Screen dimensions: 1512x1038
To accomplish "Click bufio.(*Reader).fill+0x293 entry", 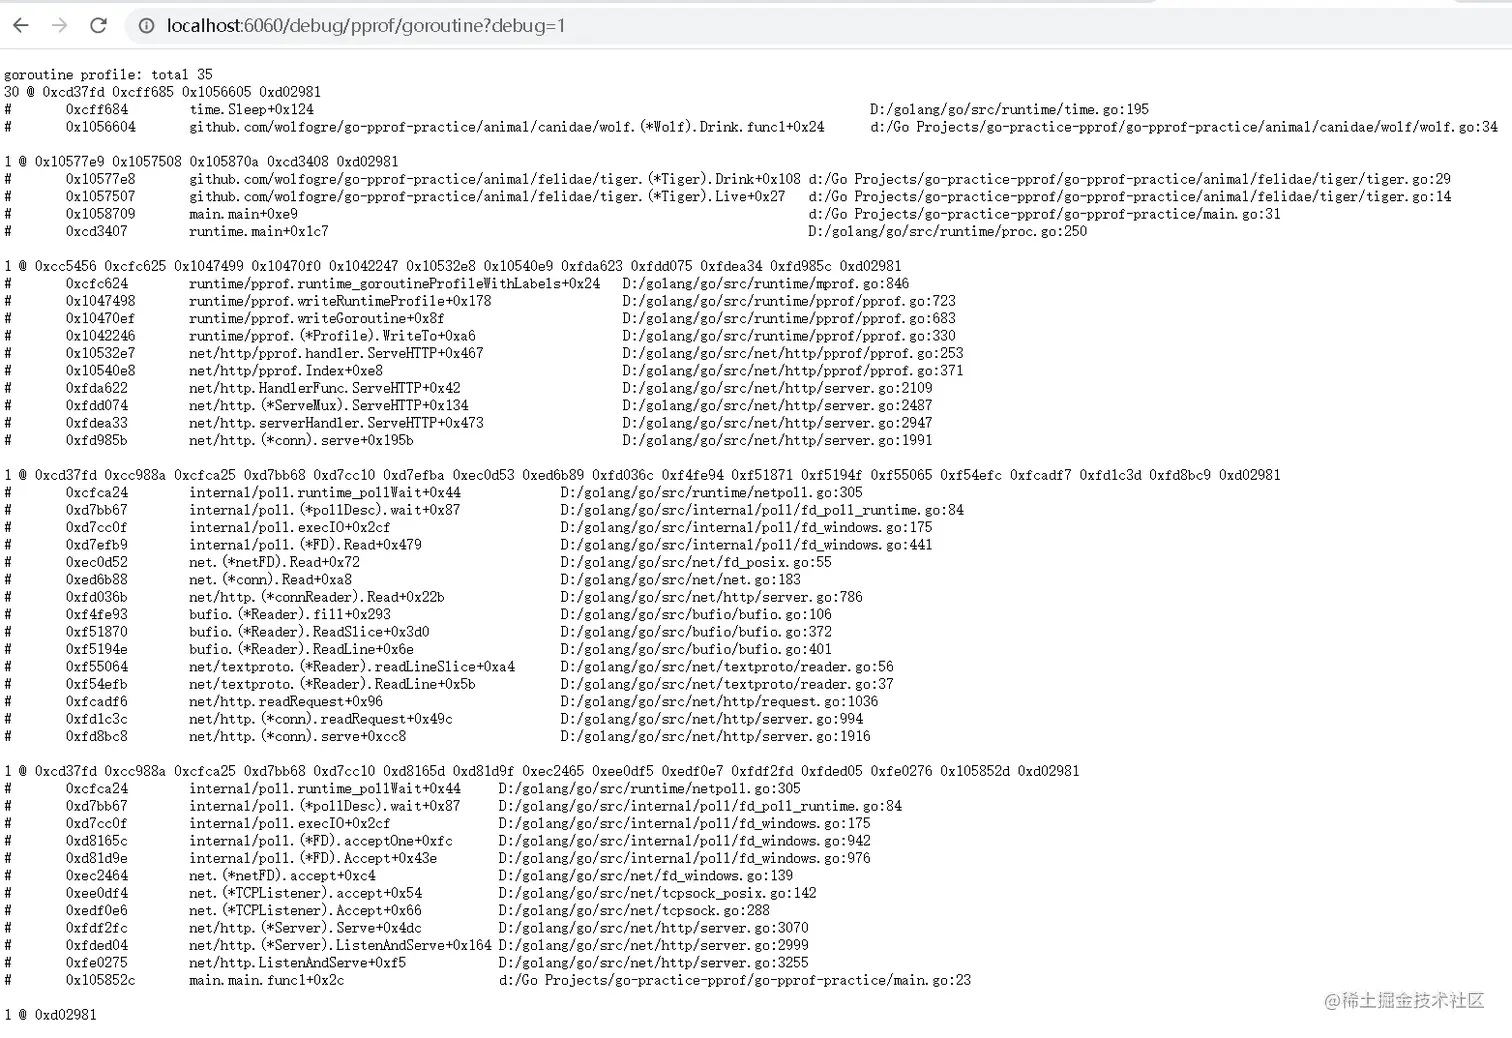I will (x=290, y=615).
